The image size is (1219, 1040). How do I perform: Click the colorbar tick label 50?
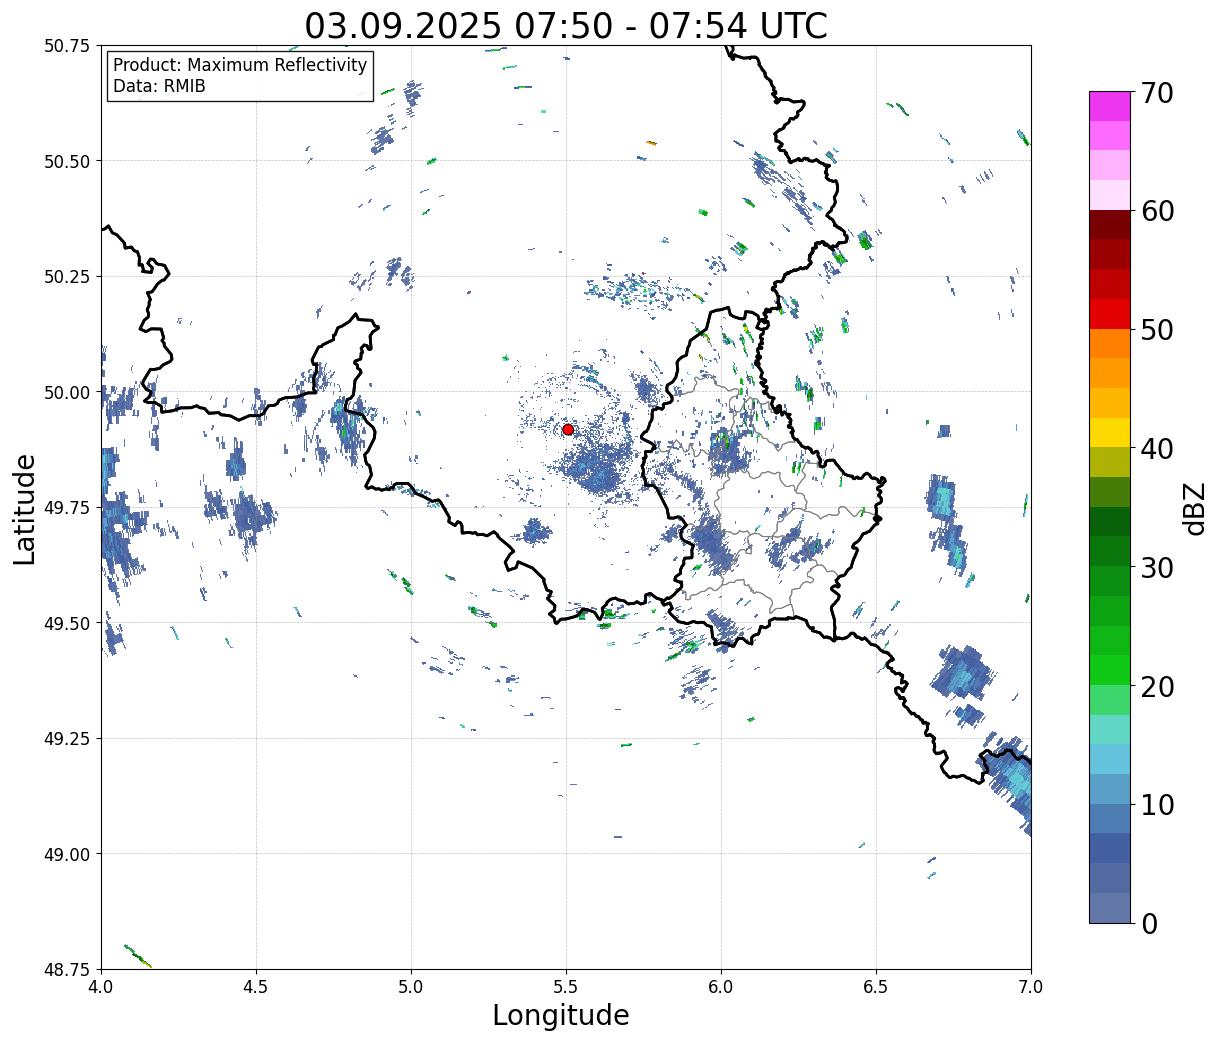[1156, 330]
